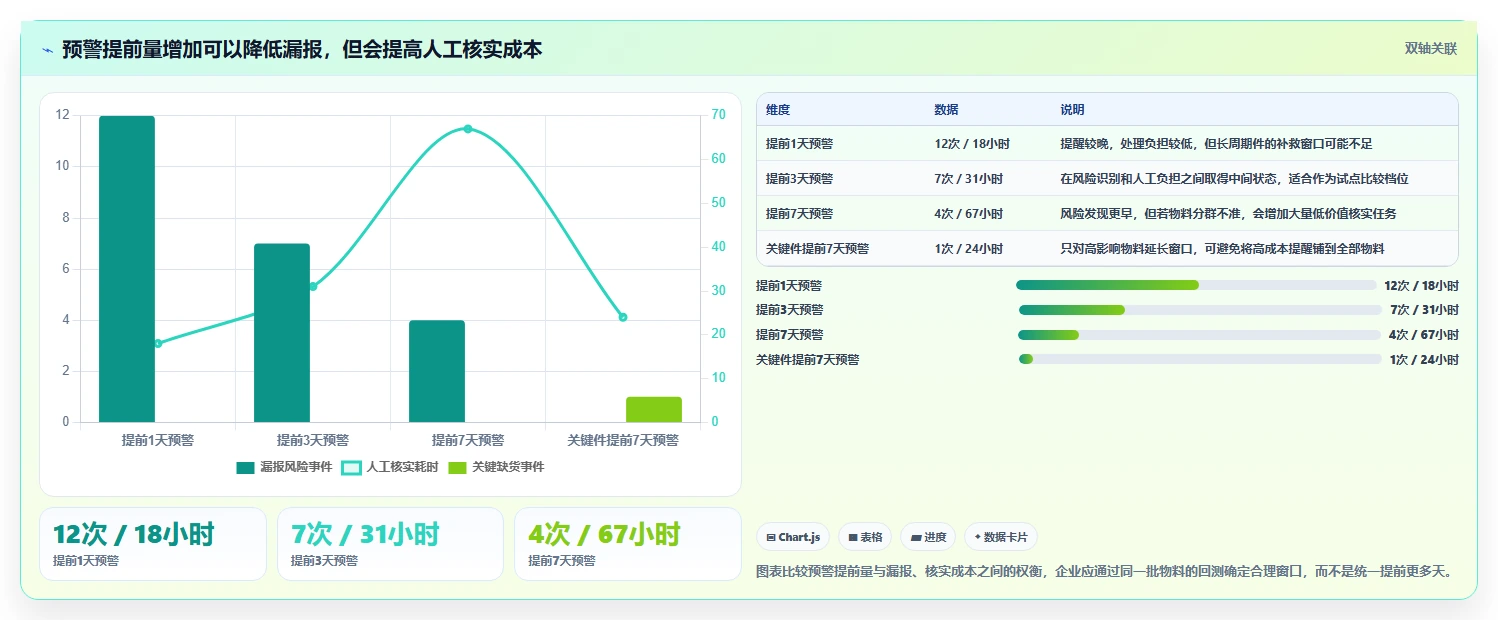
Task: Click the description starting 风险发现更早
Action: point(1228,214)
